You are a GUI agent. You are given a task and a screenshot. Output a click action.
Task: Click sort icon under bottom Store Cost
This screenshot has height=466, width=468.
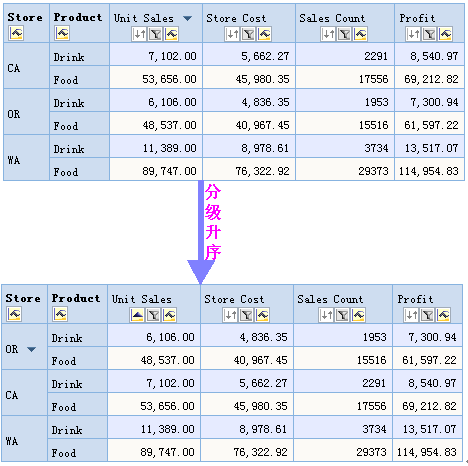point(230,315)
